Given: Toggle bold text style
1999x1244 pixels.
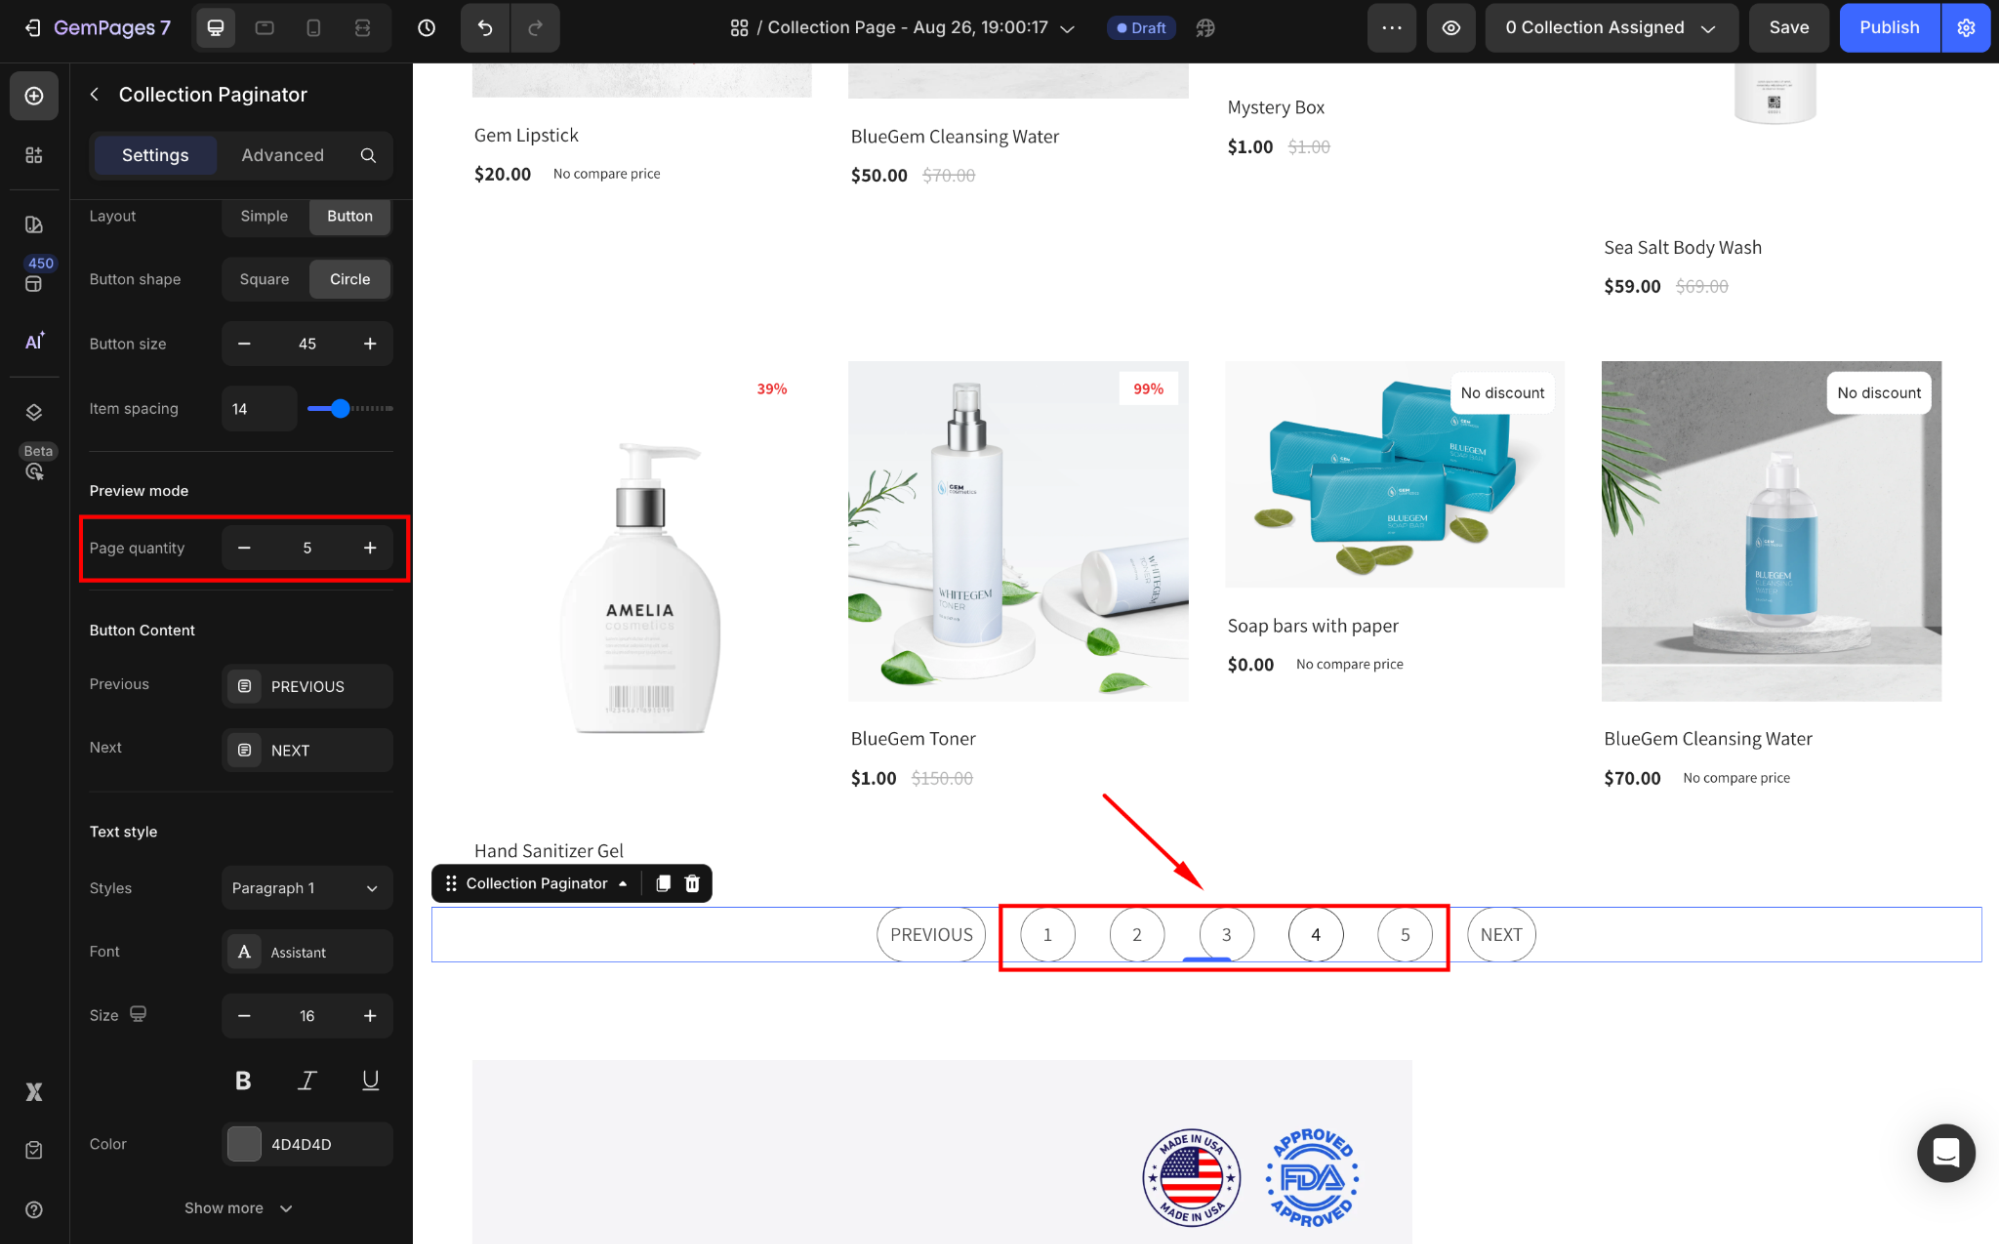Looking at the screenshot, I should (x=243, y=1080).
